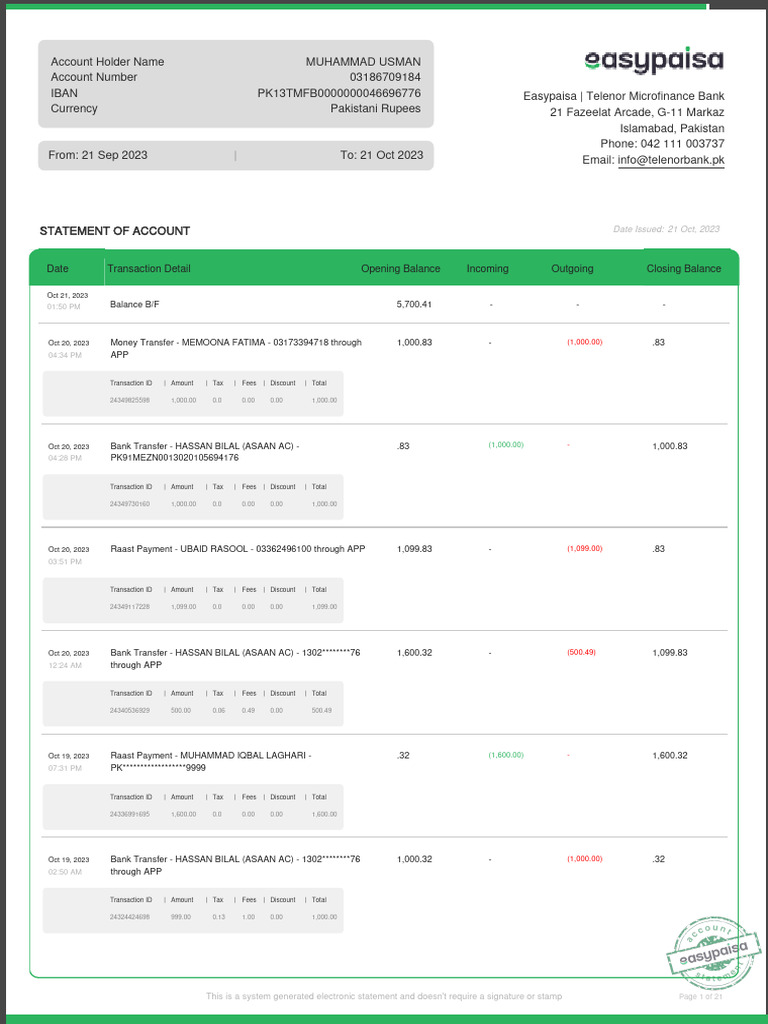Click transaction ID 24349825598
The image size is (768, 1024).
(130, 400)
